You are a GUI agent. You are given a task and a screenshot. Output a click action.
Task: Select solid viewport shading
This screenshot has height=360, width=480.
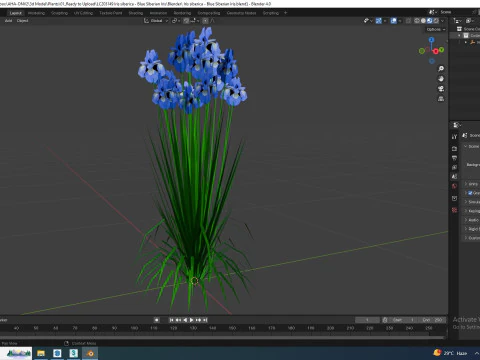pyautogui.click(x=423, y=21)
